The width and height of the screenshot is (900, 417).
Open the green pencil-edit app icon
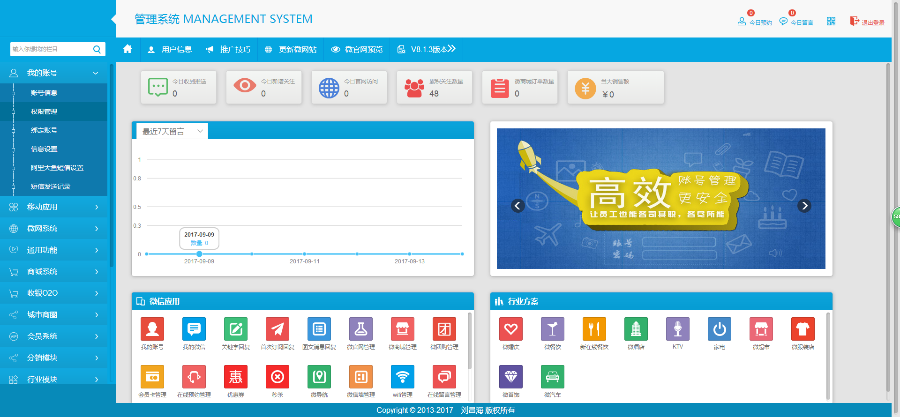[236, 329]
